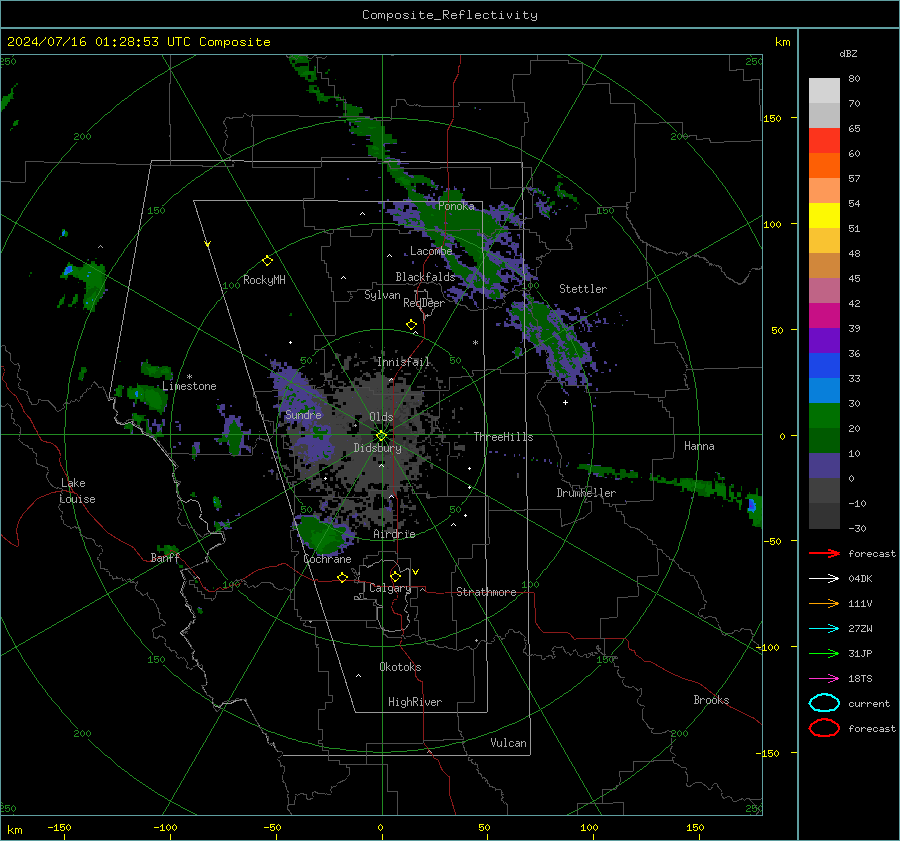This screenshot has height=841, width=900.
Task: Click the Composite_Reflectivity title text
Action: pos(450,15)
